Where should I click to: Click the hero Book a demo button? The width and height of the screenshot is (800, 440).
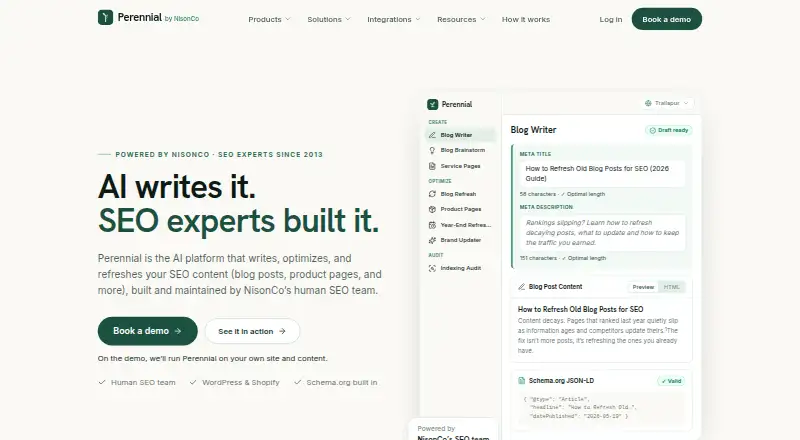pos(147,331)
